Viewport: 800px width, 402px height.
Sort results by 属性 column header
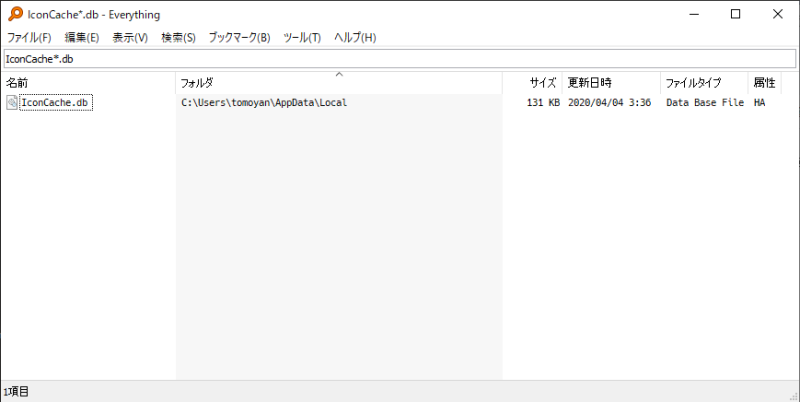click(x=764, y=83)
